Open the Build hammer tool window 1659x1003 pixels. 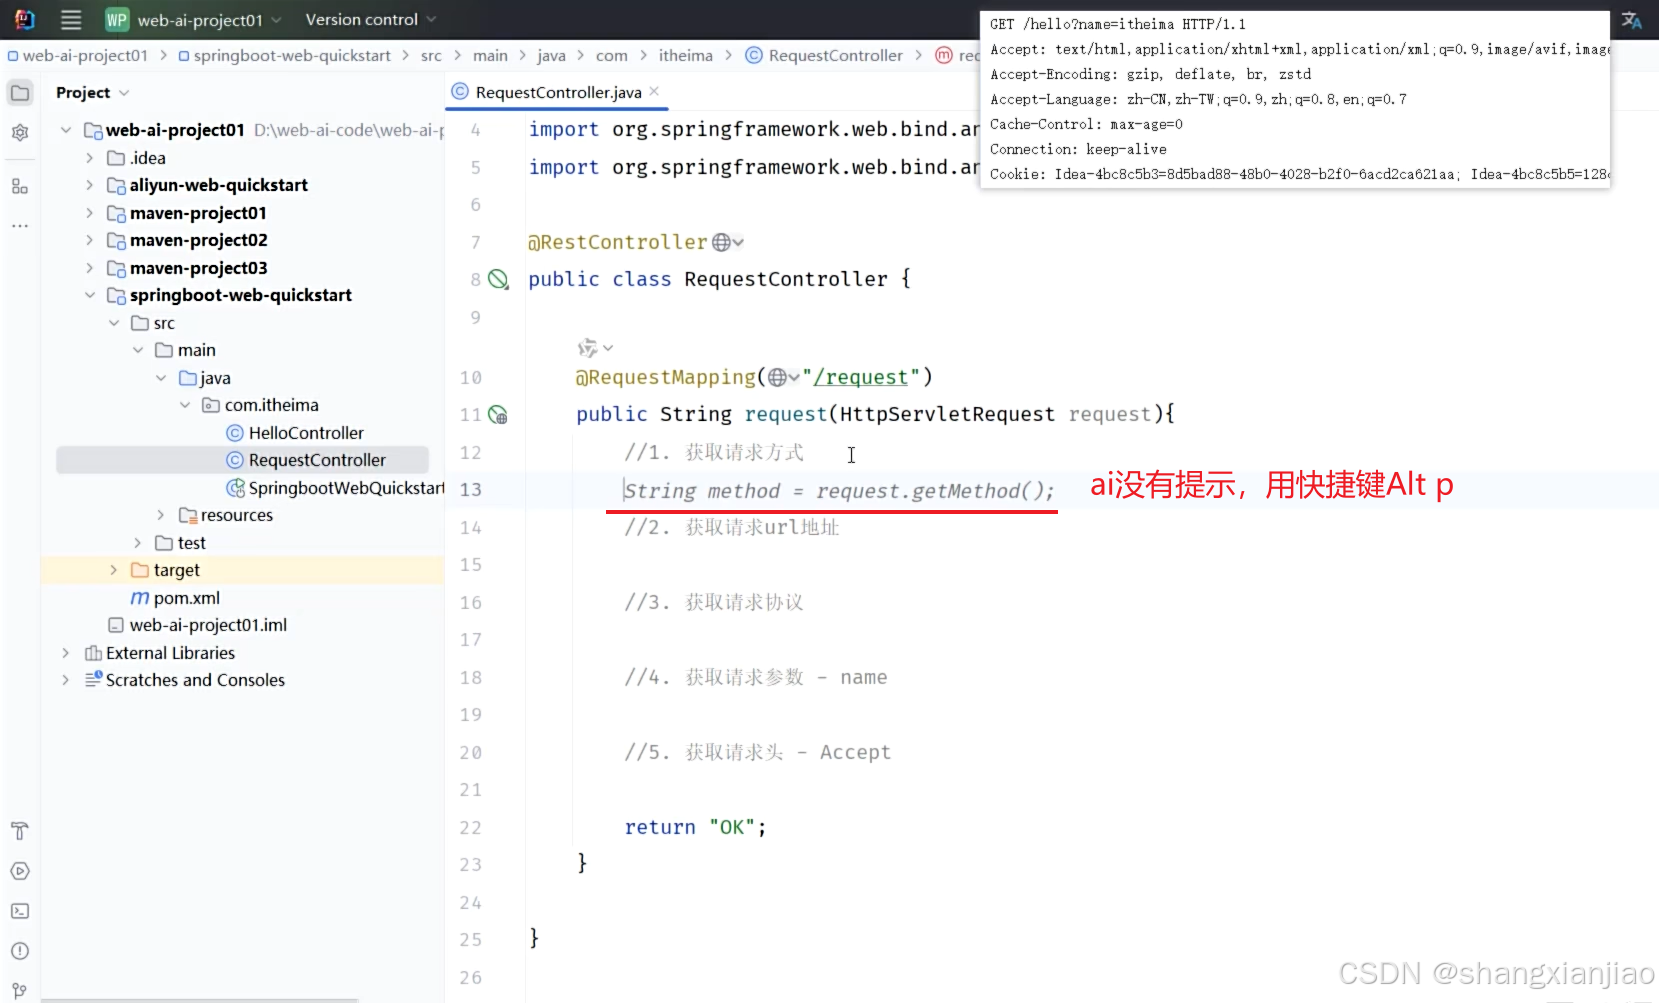(x=20, y=831)
